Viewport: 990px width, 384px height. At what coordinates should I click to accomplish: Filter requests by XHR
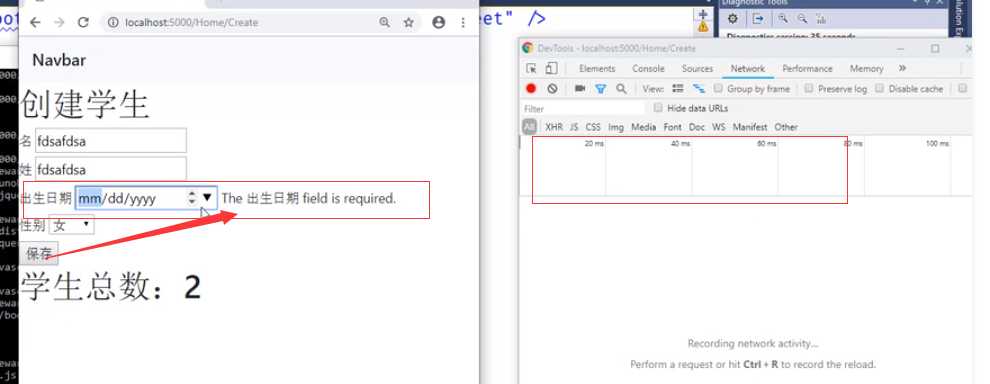[554, 127]
